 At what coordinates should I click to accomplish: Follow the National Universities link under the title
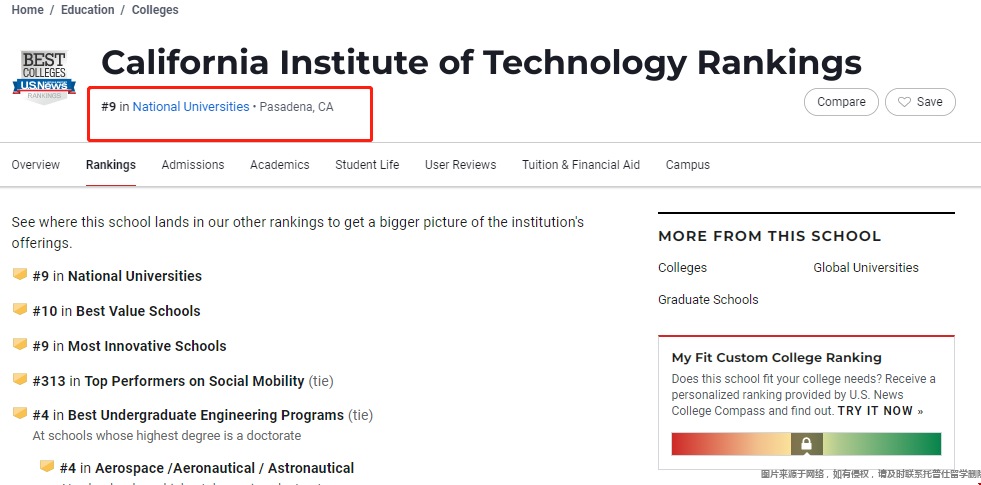point(191,107)
